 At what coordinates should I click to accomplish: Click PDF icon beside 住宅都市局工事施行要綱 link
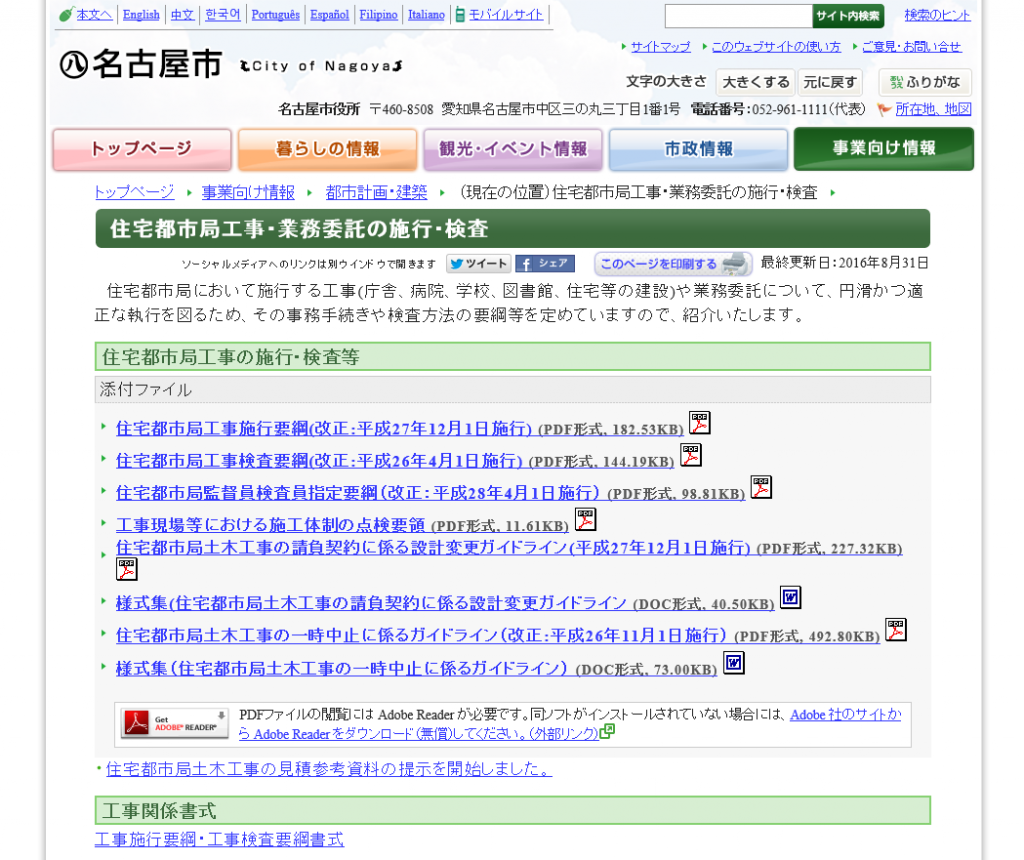pyautogui.click(x=699, y=423)
